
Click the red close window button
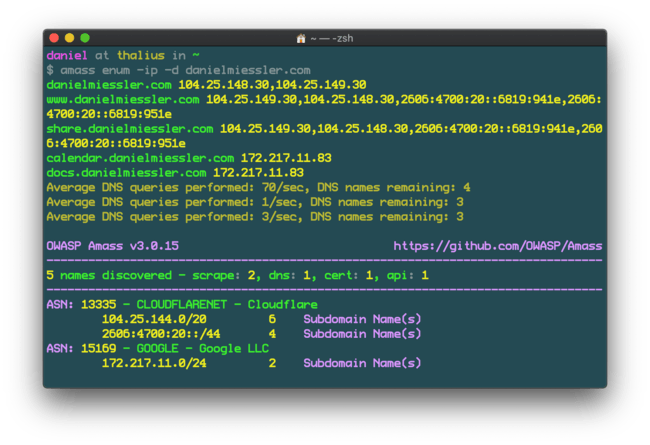54,38
